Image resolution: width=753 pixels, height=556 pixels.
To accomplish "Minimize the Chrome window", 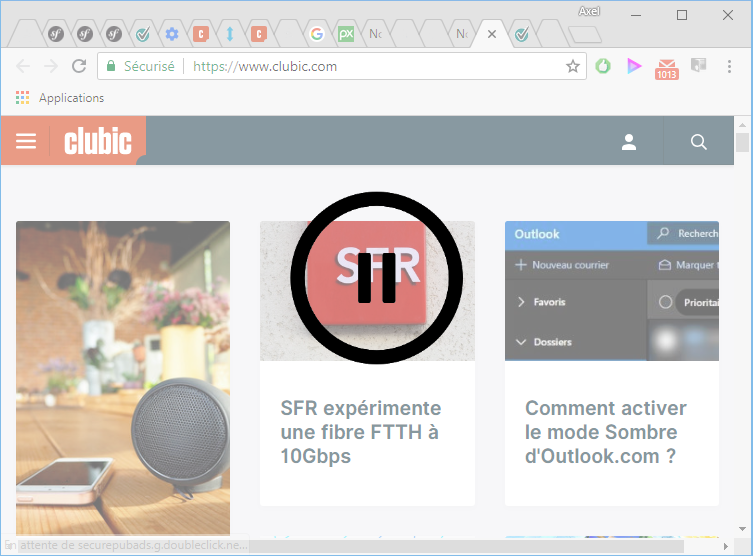I will [x=636, y=15].
